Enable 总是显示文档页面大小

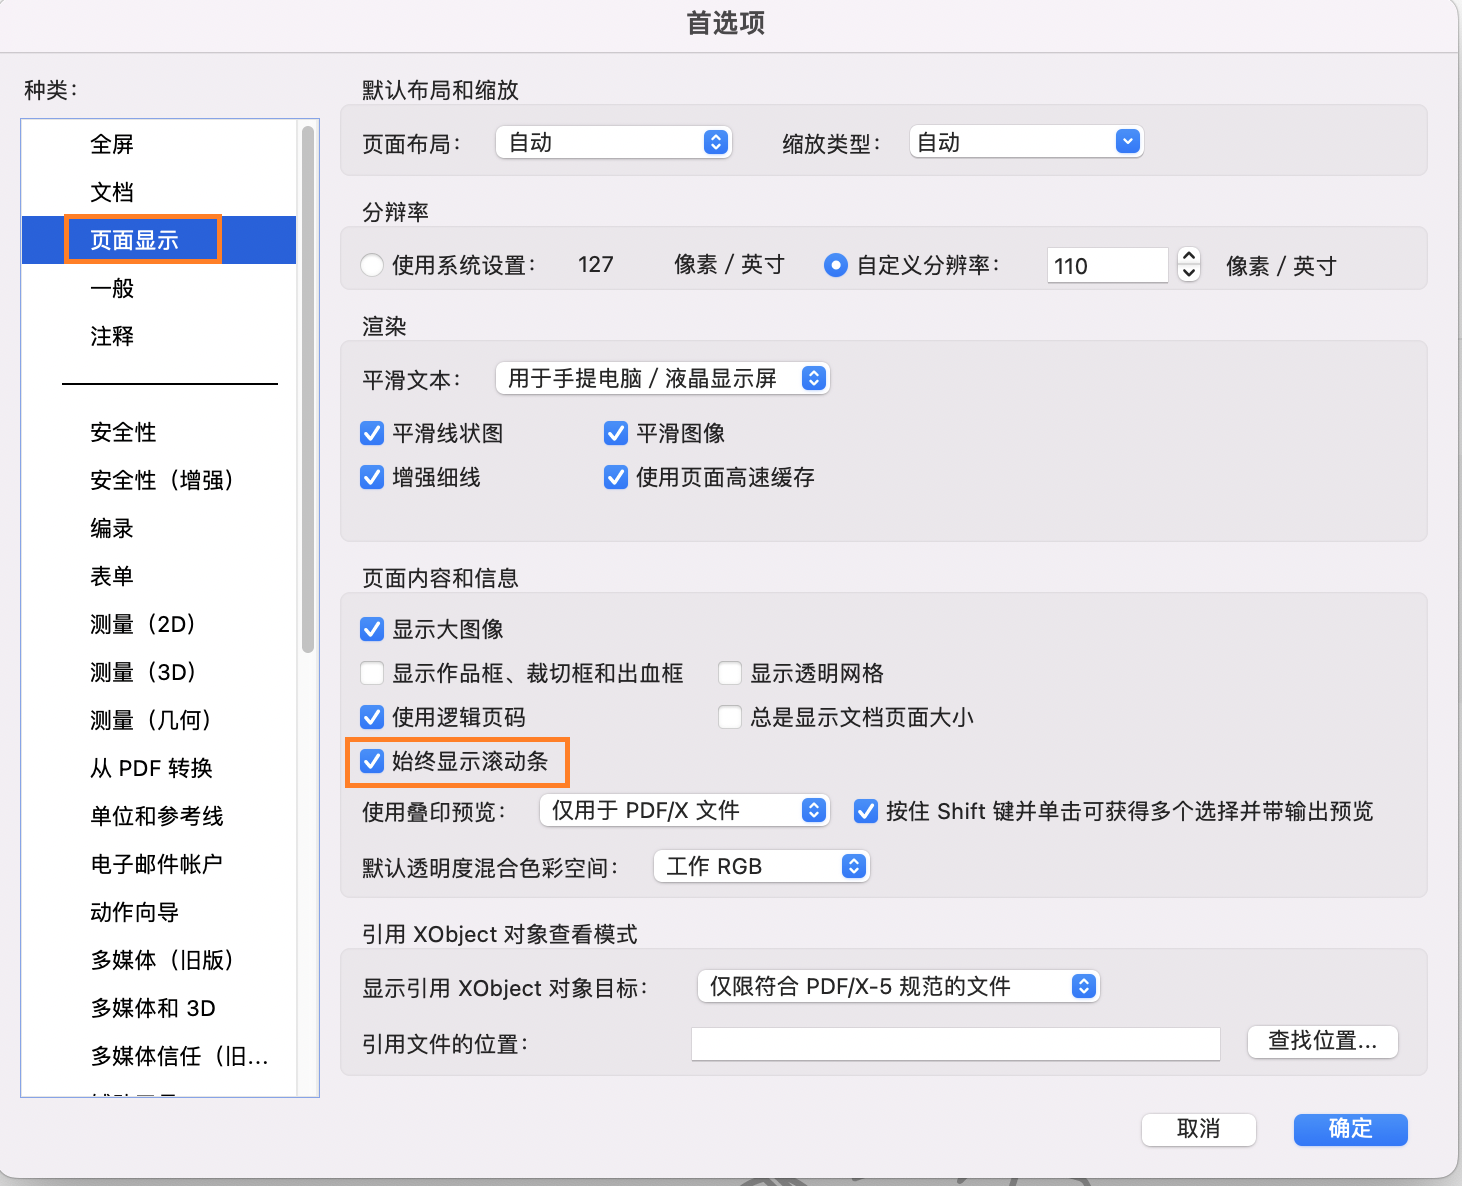point(729,716)
